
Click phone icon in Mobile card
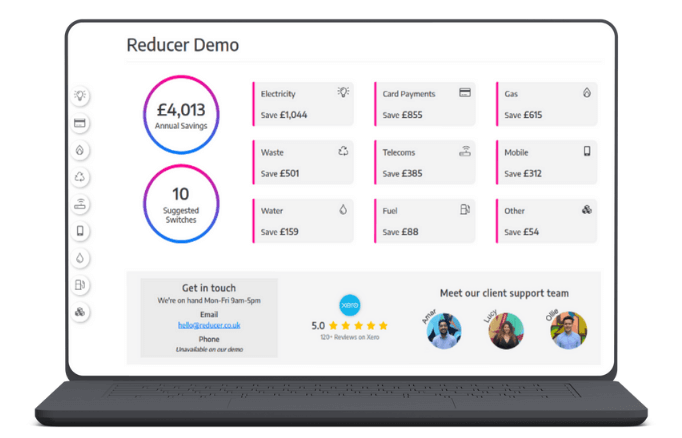[587, 151]
